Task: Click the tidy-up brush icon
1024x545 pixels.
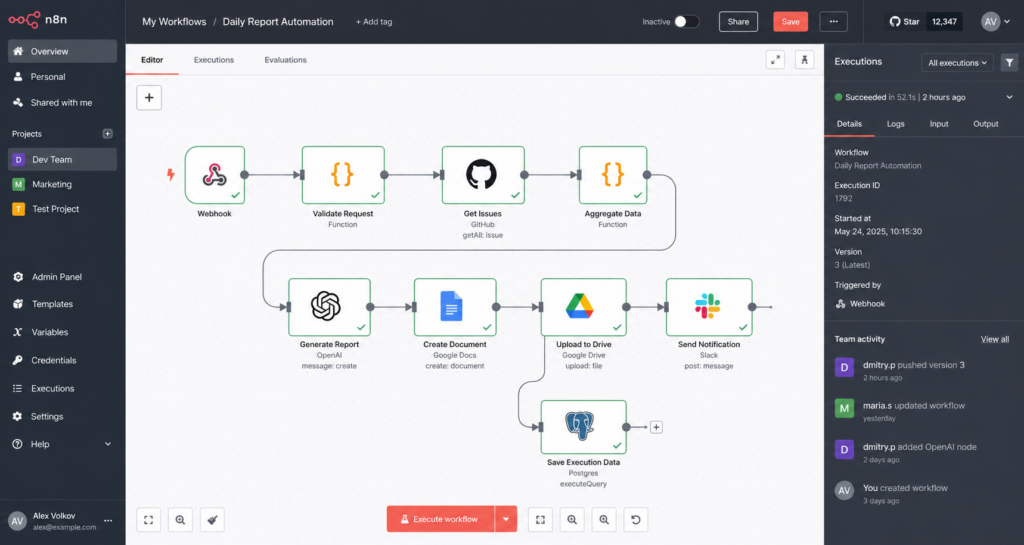Action: (x=212, y=520)
